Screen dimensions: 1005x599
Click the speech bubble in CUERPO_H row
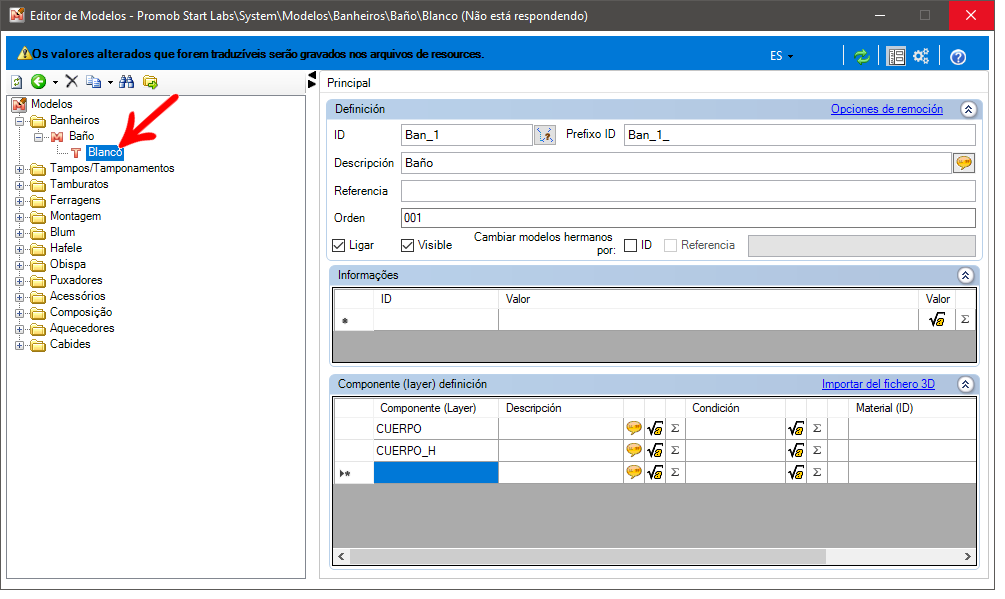(x=634, y=450)
